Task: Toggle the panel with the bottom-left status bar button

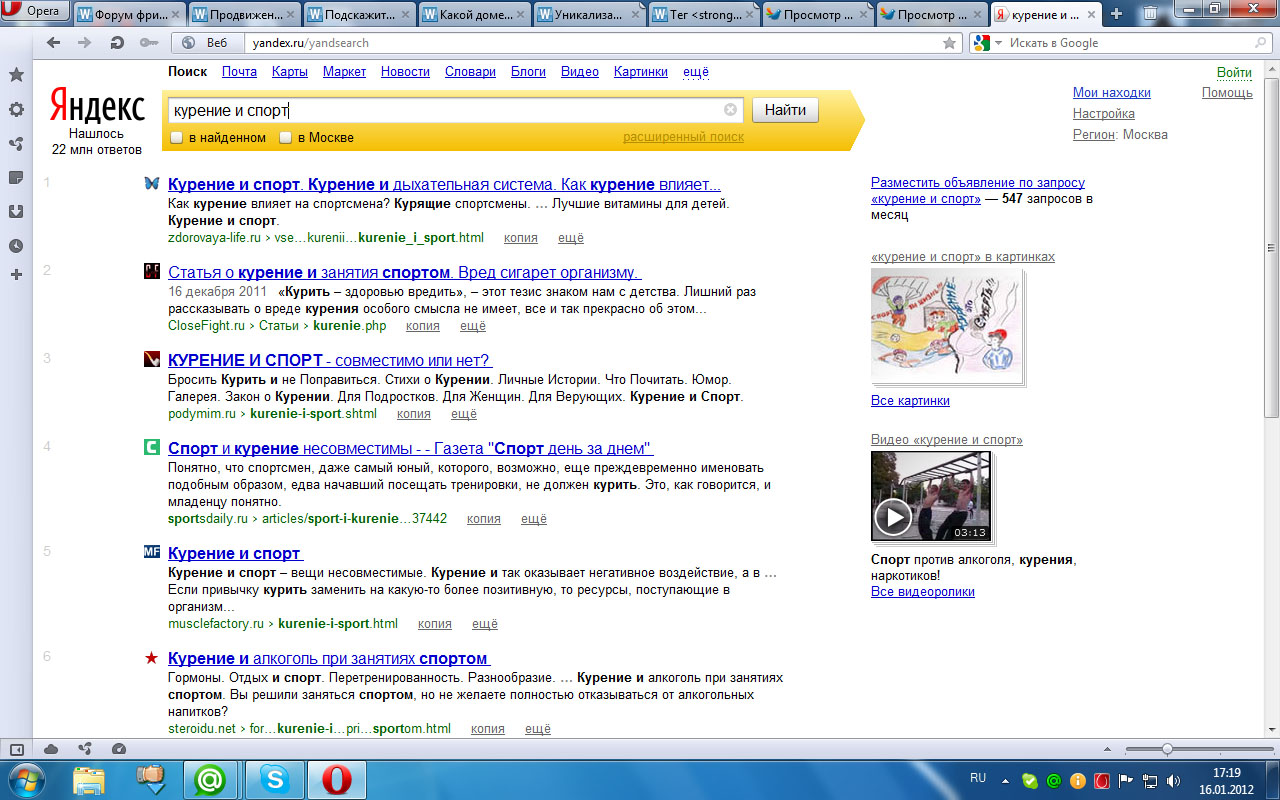Action: tap(16, 749)
